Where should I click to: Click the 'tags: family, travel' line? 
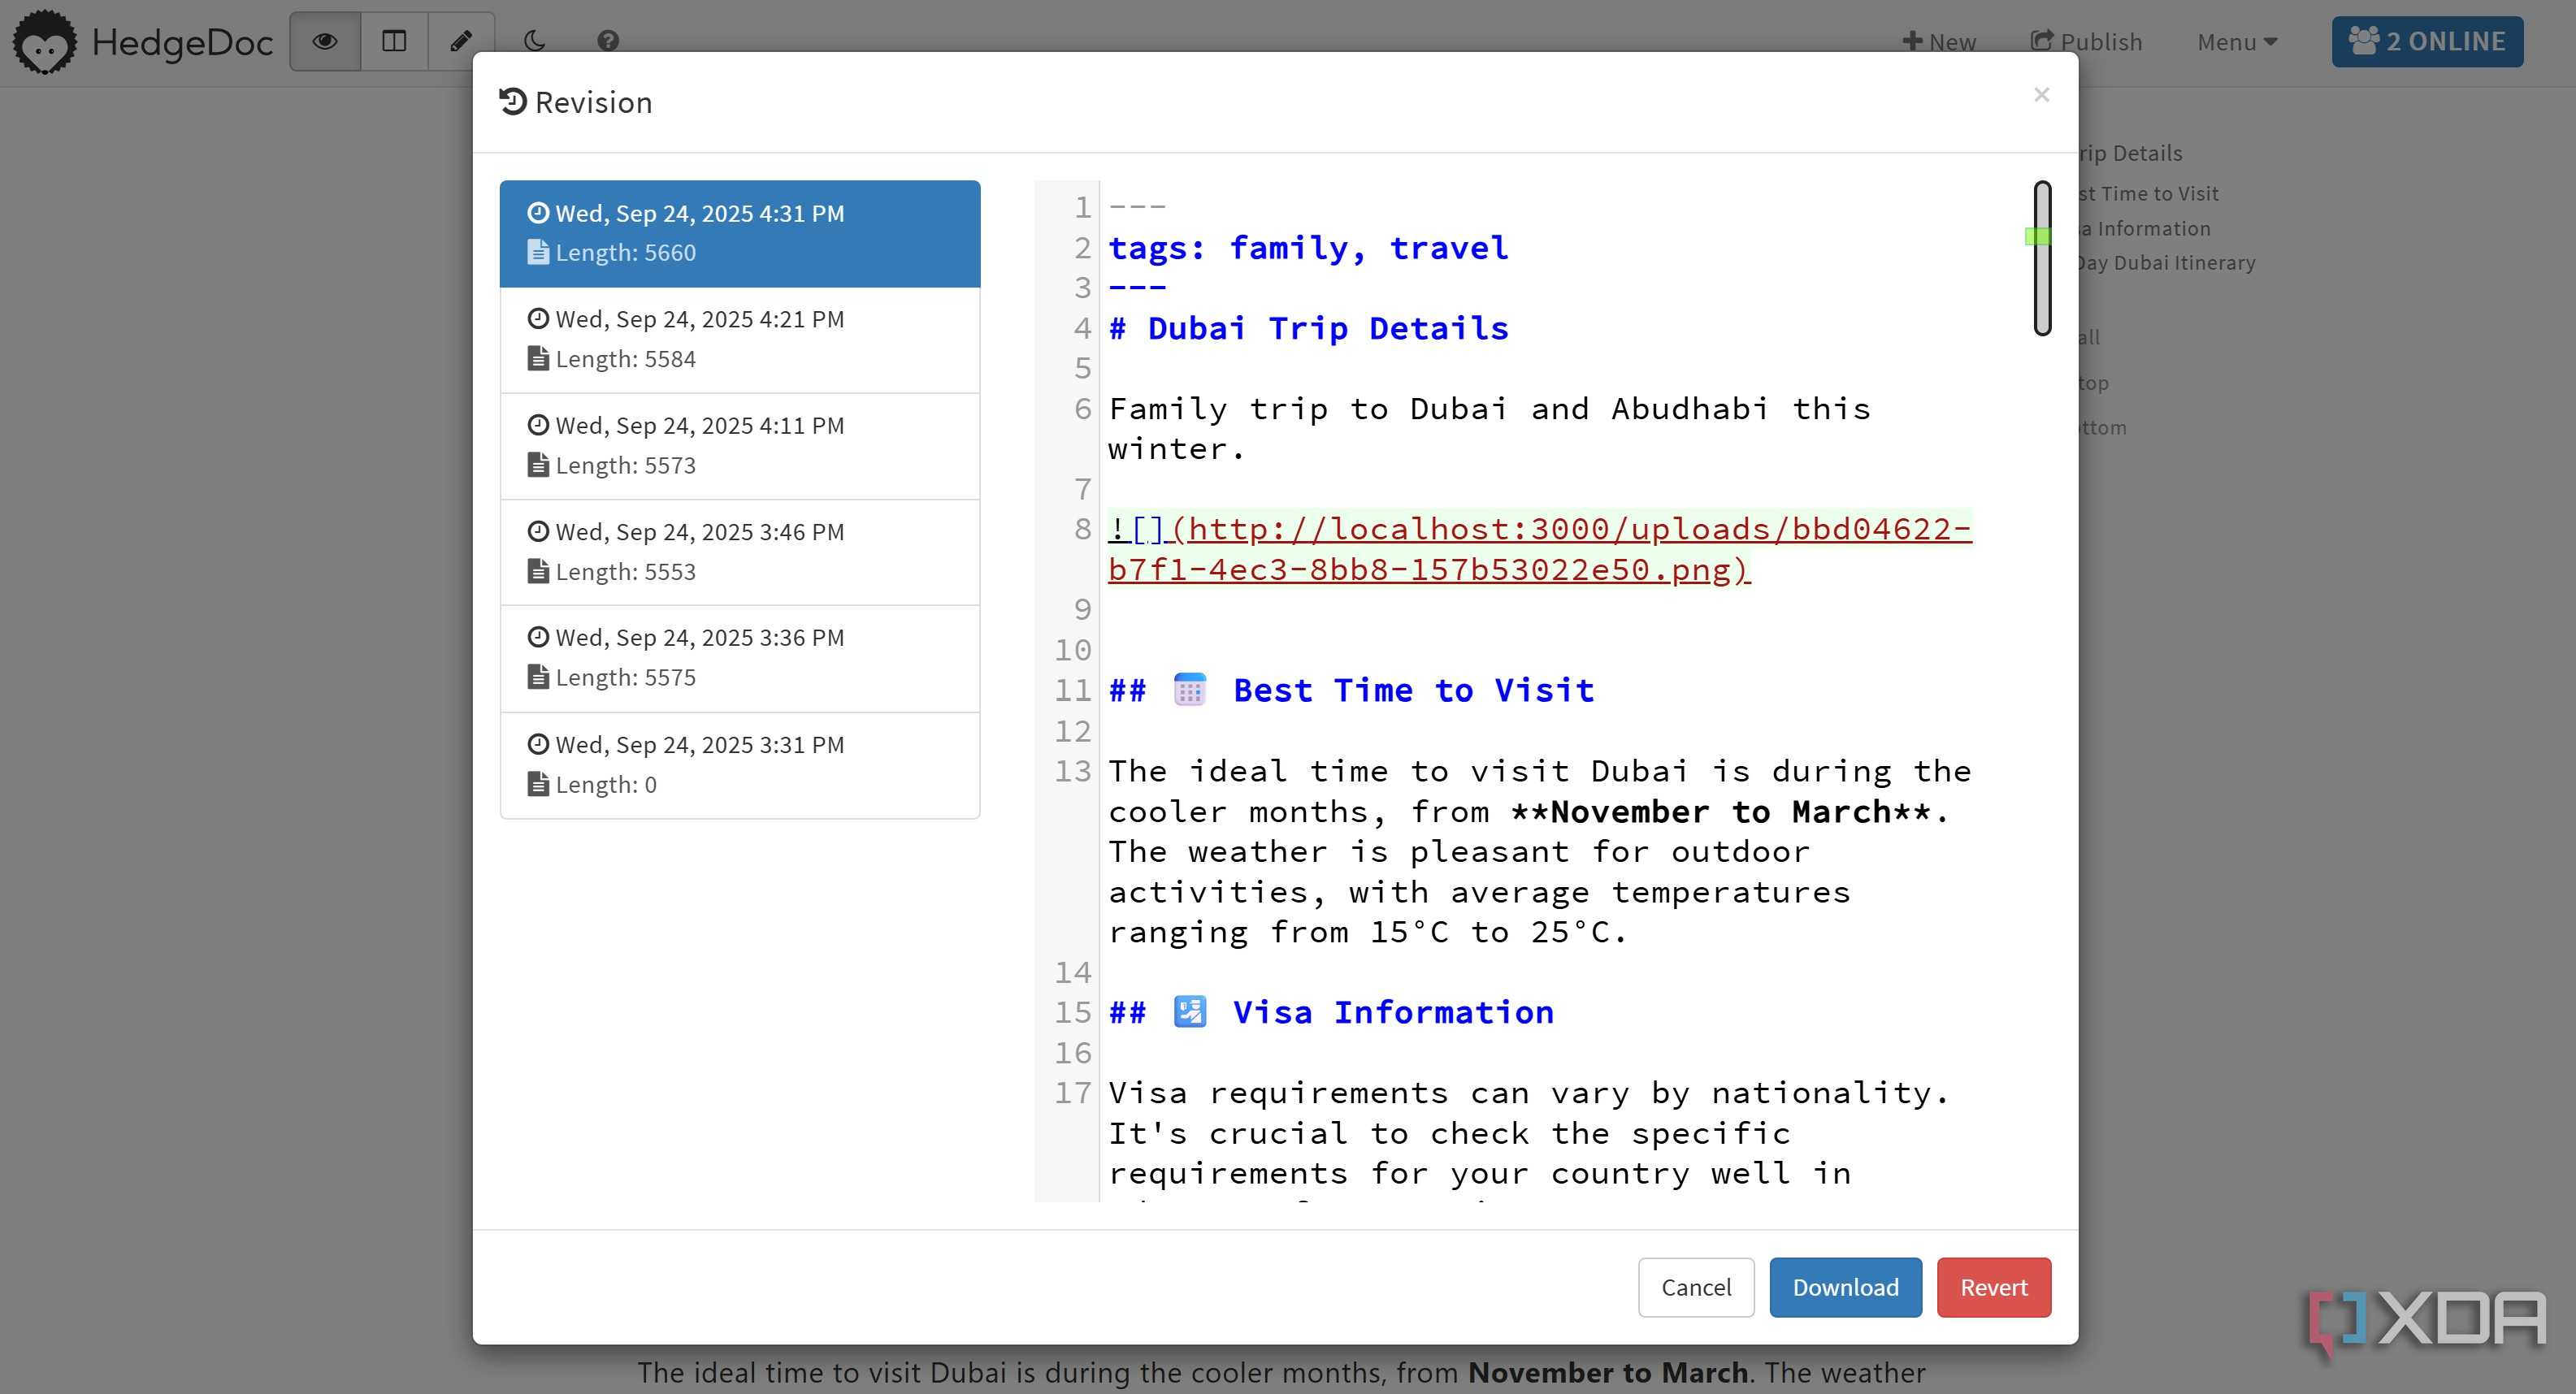1308,248
